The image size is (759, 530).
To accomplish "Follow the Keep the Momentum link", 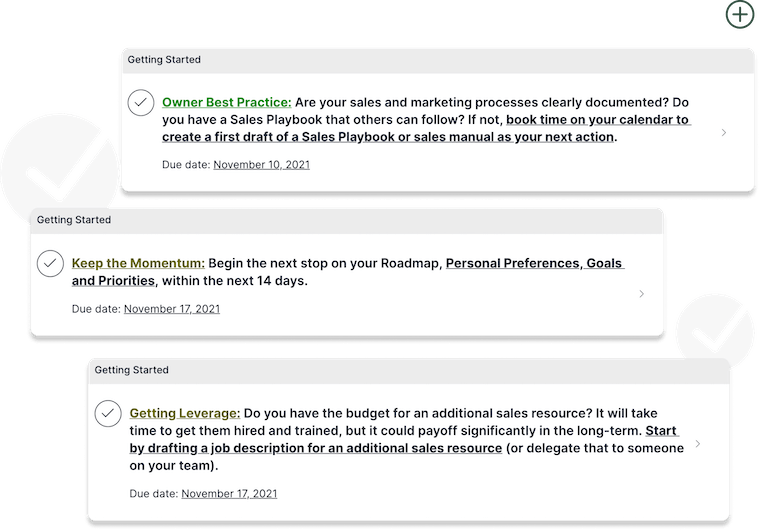I will point(138,263).
